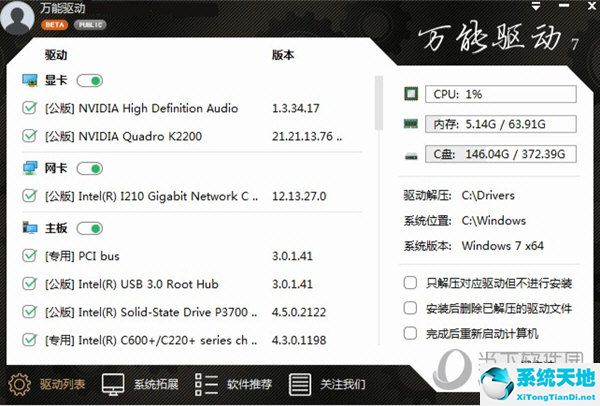Minimize the 万能驱动 window
Image resolution: width=600 pixels, height=406 pixels.
564,5
